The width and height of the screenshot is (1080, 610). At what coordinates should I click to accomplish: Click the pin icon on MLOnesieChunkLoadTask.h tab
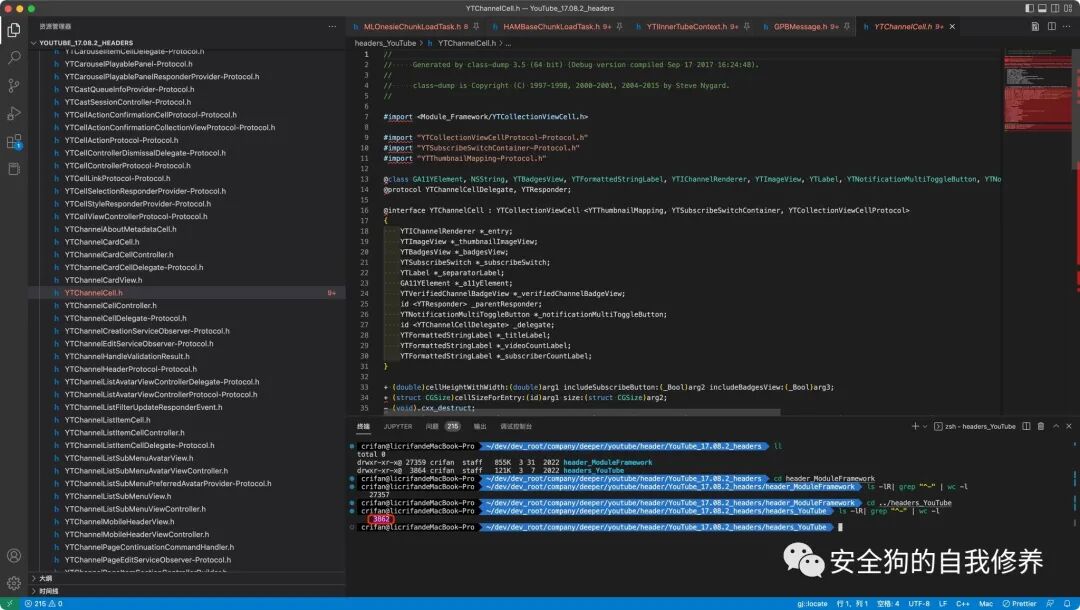coord(476,26)
